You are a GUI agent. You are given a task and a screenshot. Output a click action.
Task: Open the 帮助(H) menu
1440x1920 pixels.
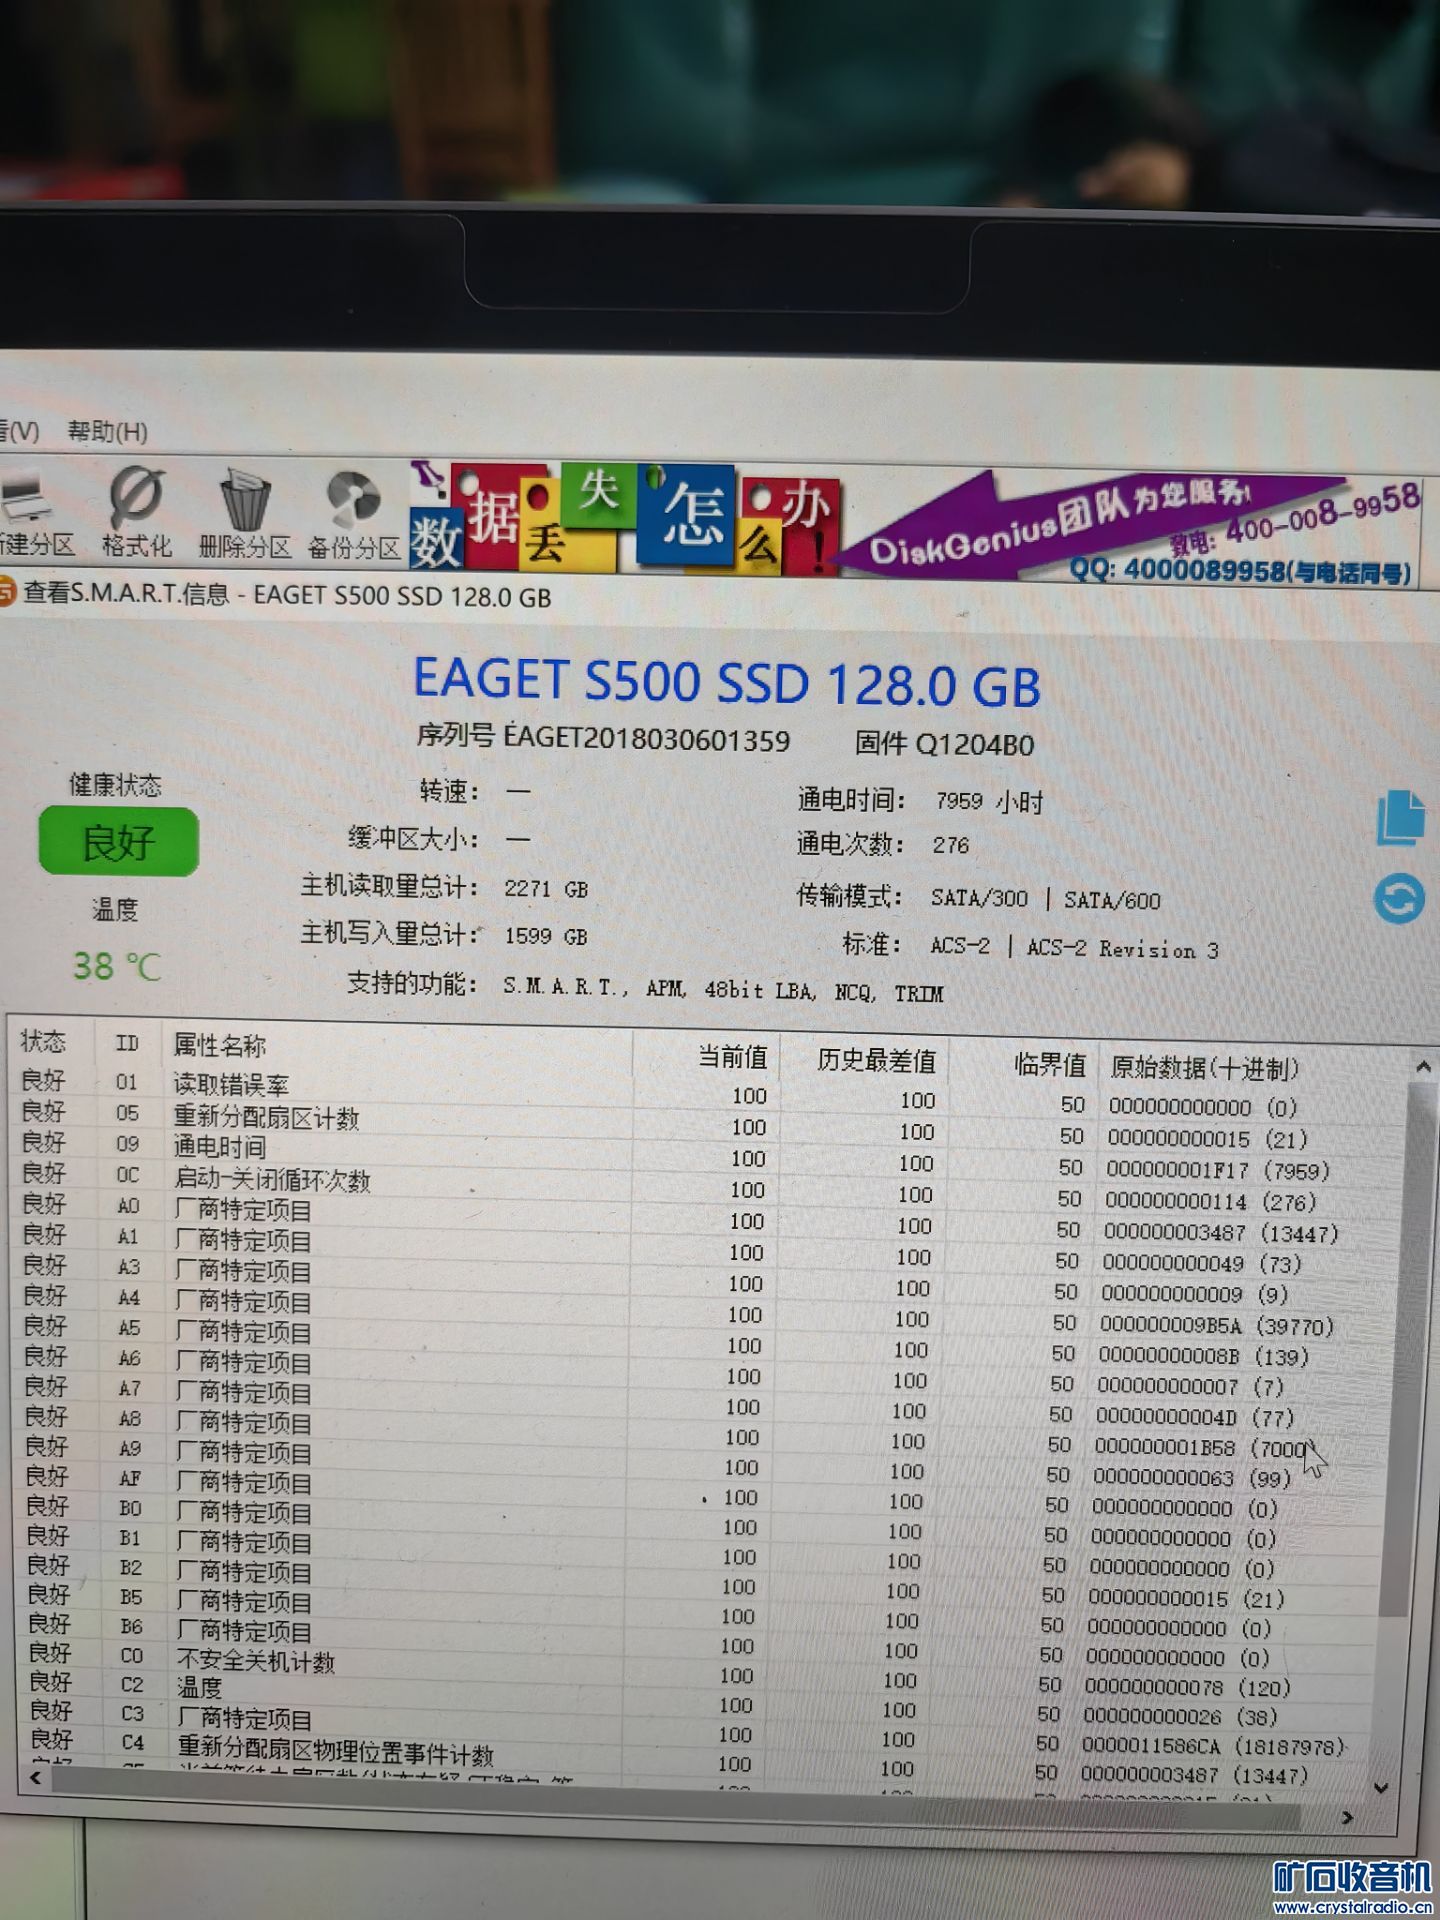107,432
